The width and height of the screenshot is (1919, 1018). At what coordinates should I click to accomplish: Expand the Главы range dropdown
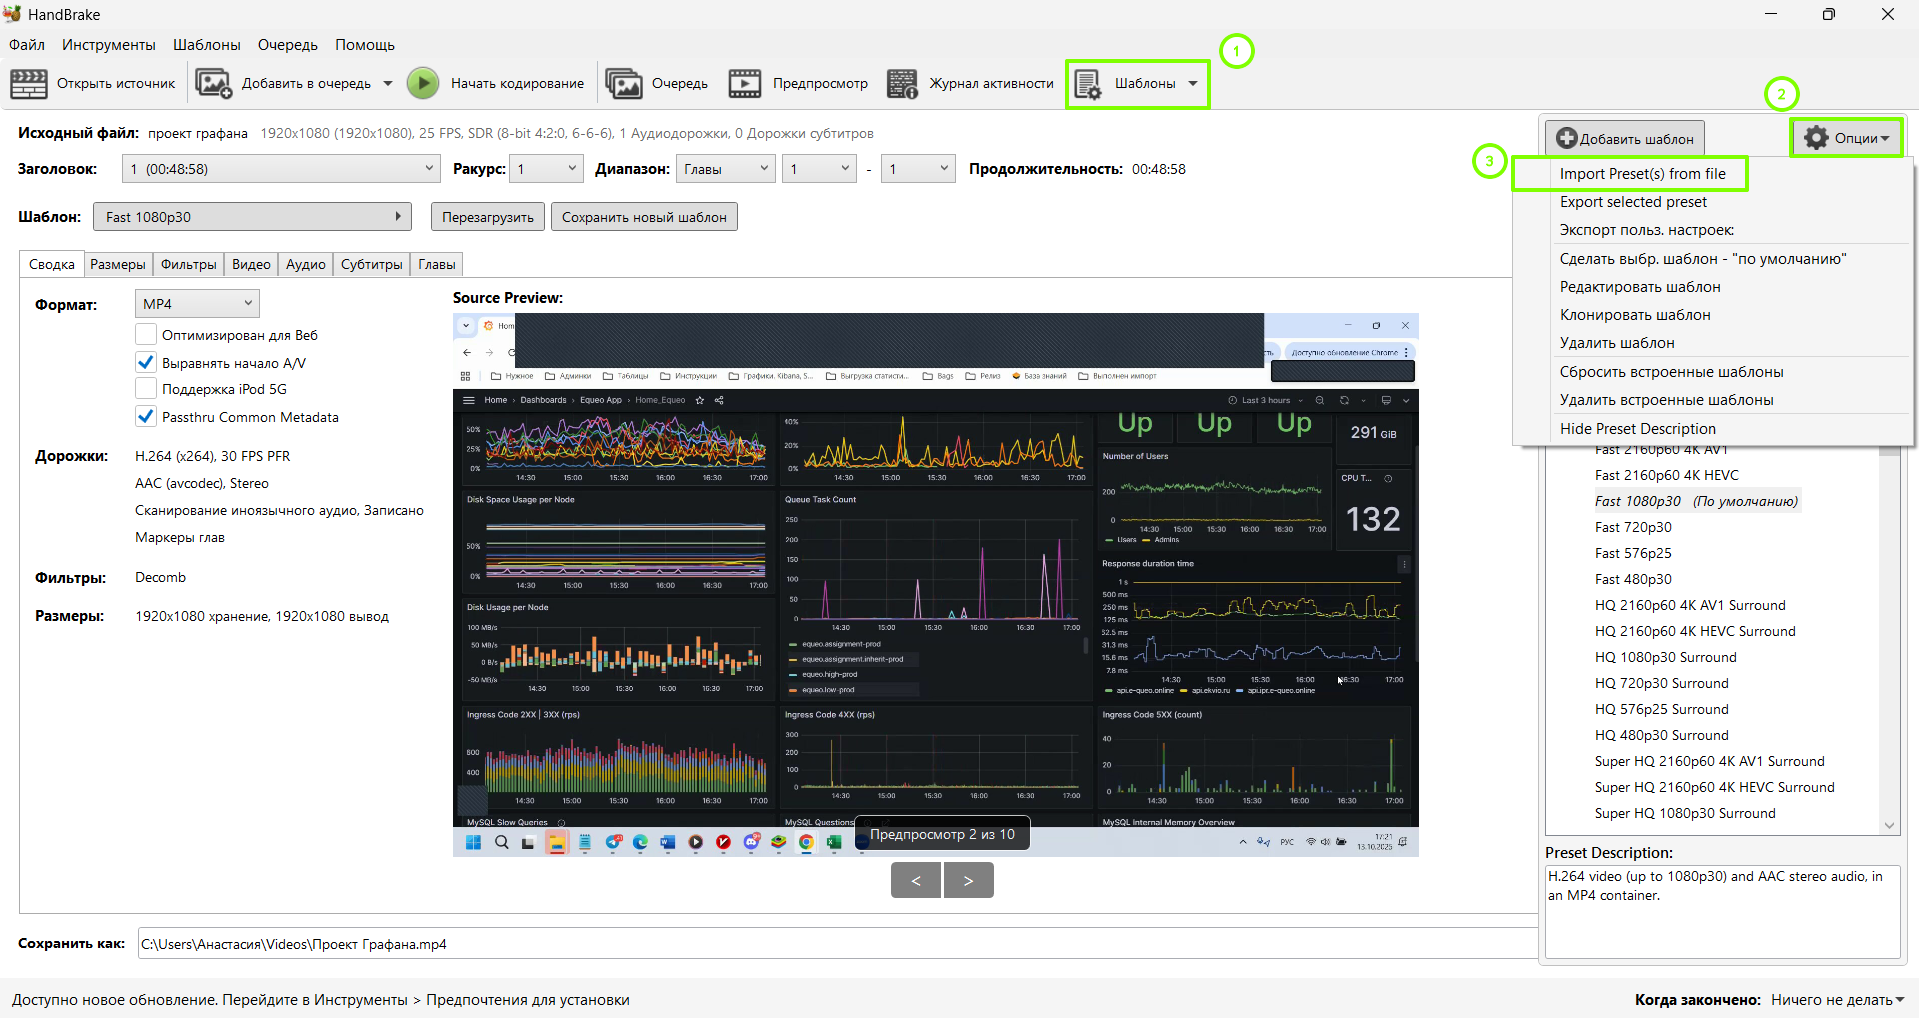pyautogui.click(x=725, y=169)
